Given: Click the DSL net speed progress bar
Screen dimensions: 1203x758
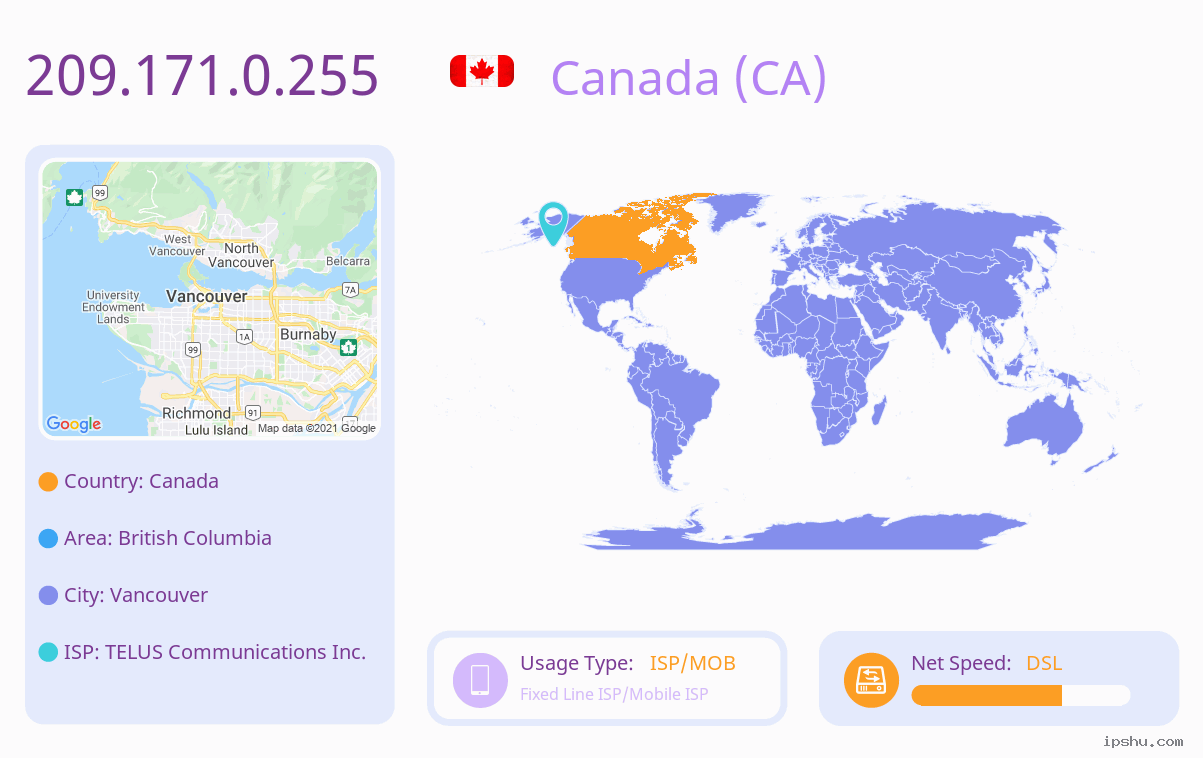Looking at the screenshot, I should (x=1021, y=695).
